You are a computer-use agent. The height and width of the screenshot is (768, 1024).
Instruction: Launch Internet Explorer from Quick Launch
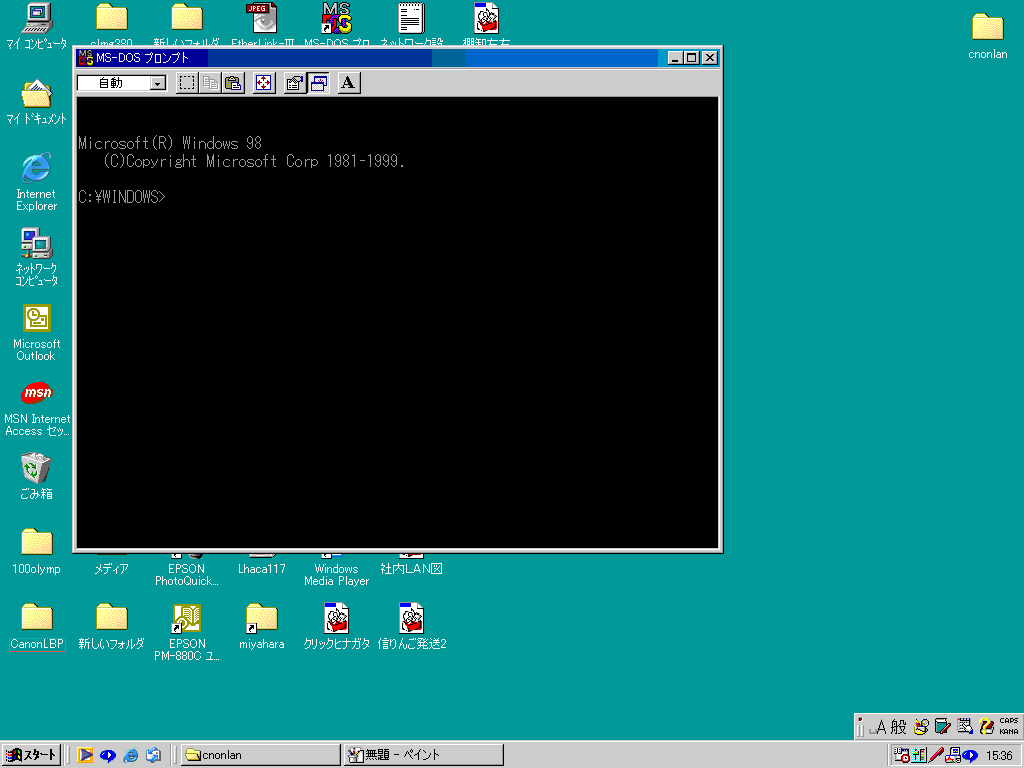click(131, 755)
